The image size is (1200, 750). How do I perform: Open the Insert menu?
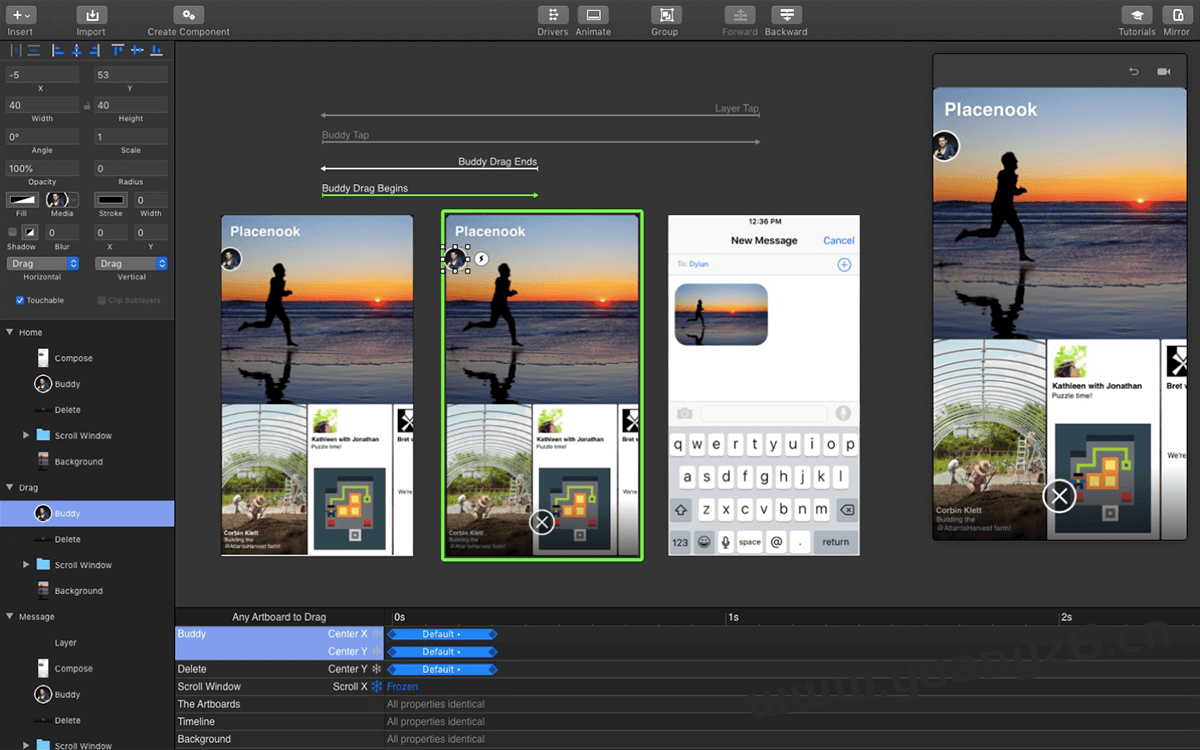[20, 15]
